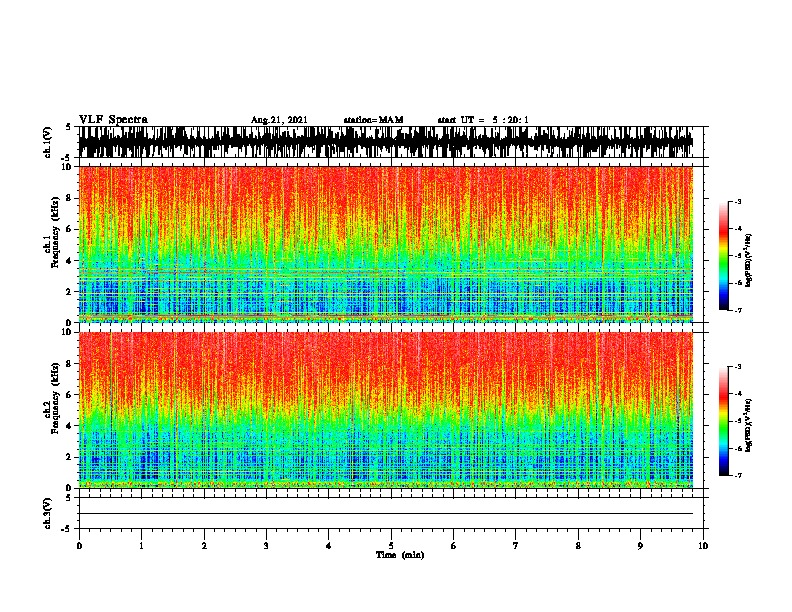Click the 6 kHz tick of ch.1 spectrogram
792x612 pixels.
click(x=70, y=229)
